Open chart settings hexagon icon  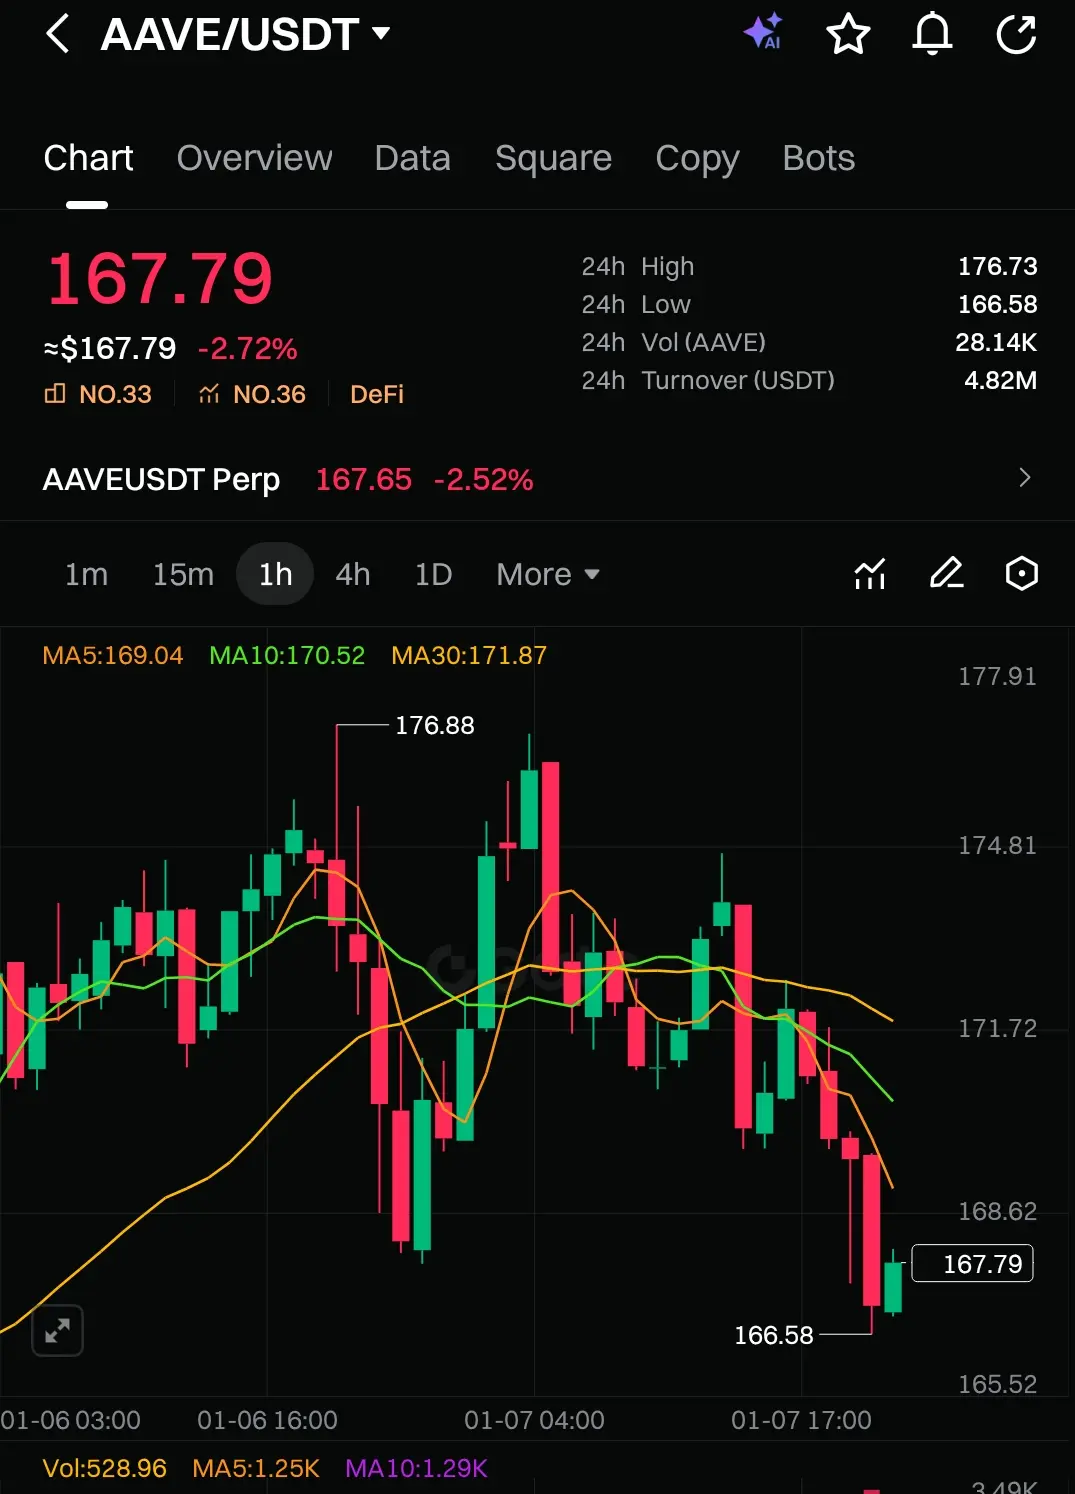point(1021,573)
